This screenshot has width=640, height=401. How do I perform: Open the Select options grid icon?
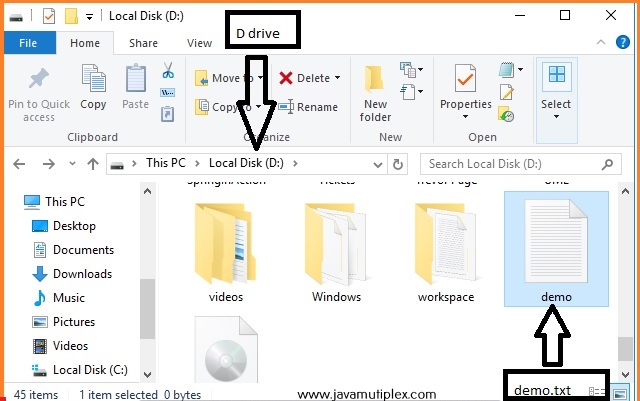pos(557,74)
